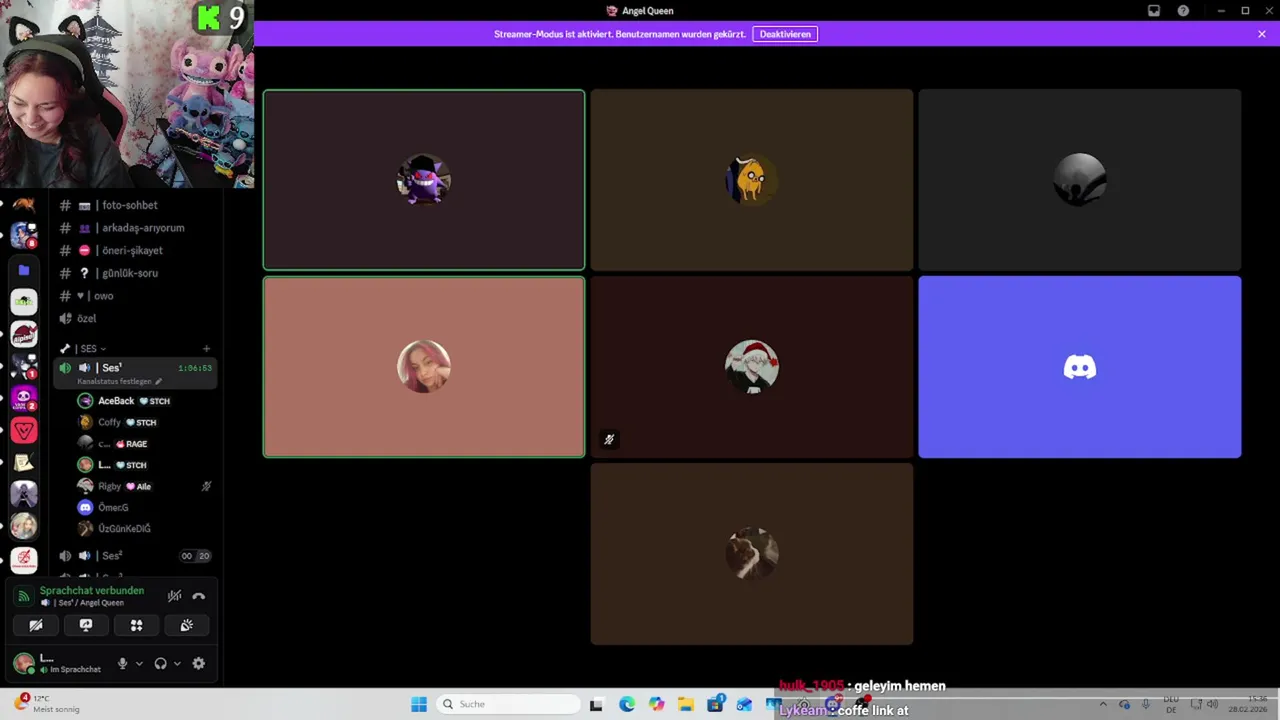
Task: Open Copilot from the taskbar
Action: click(656, 704)
